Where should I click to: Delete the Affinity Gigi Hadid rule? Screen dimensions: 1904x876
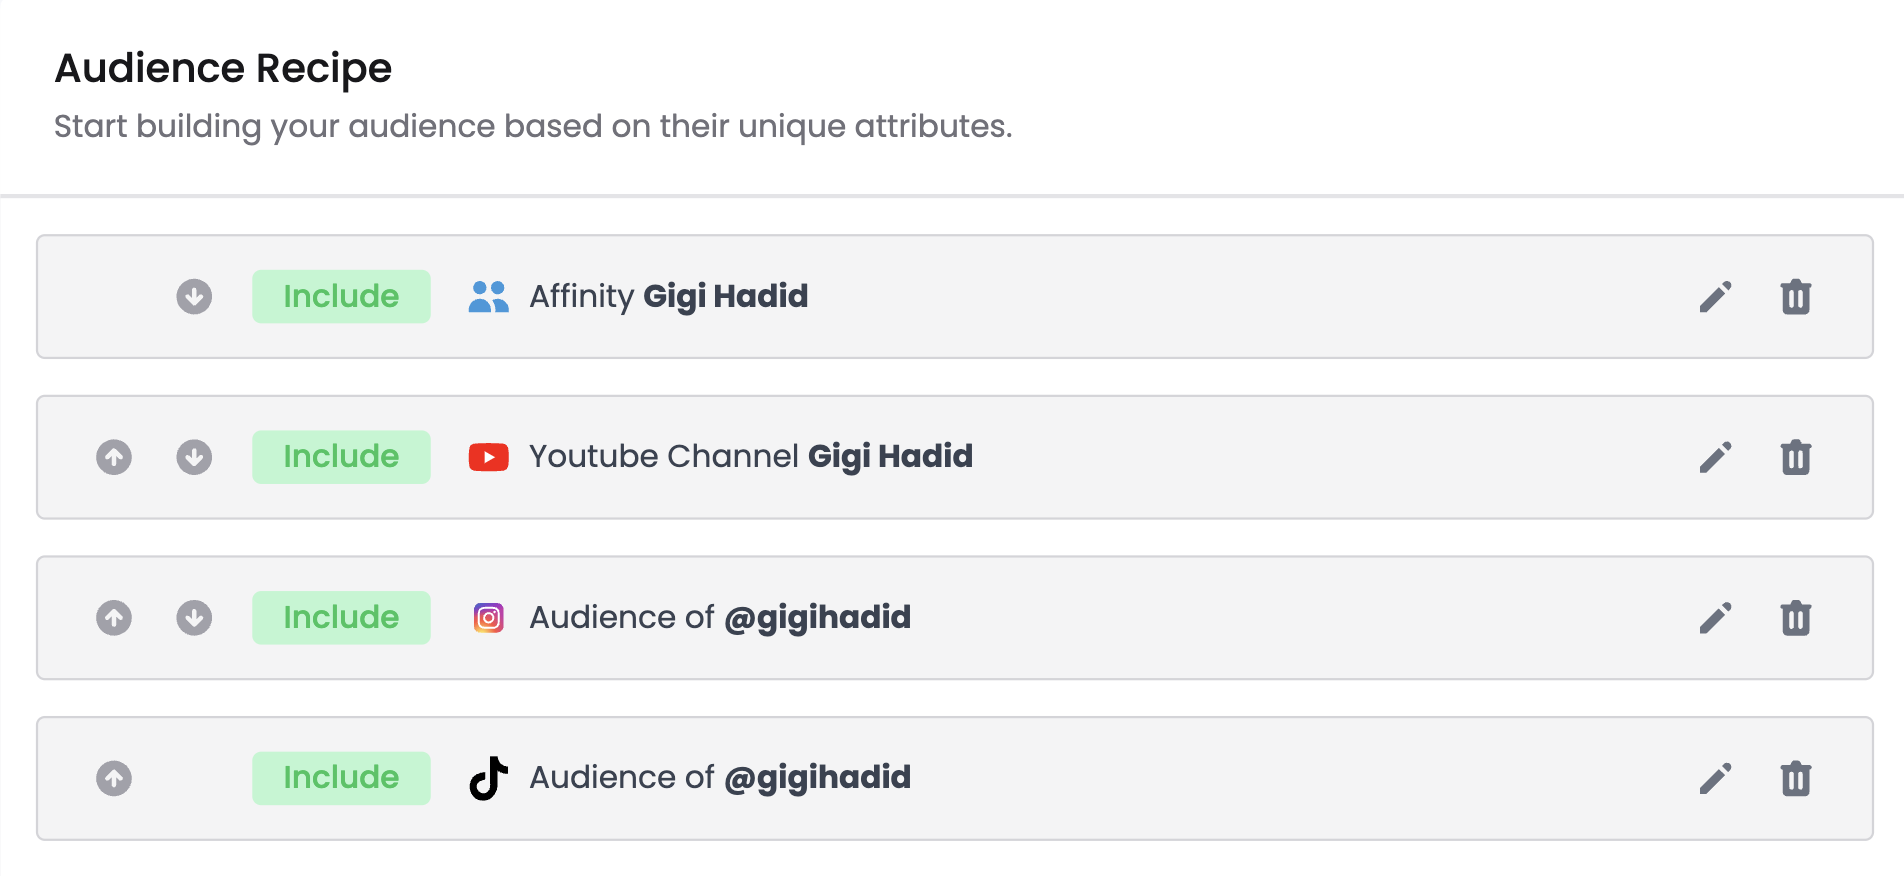click(1796, 297)
